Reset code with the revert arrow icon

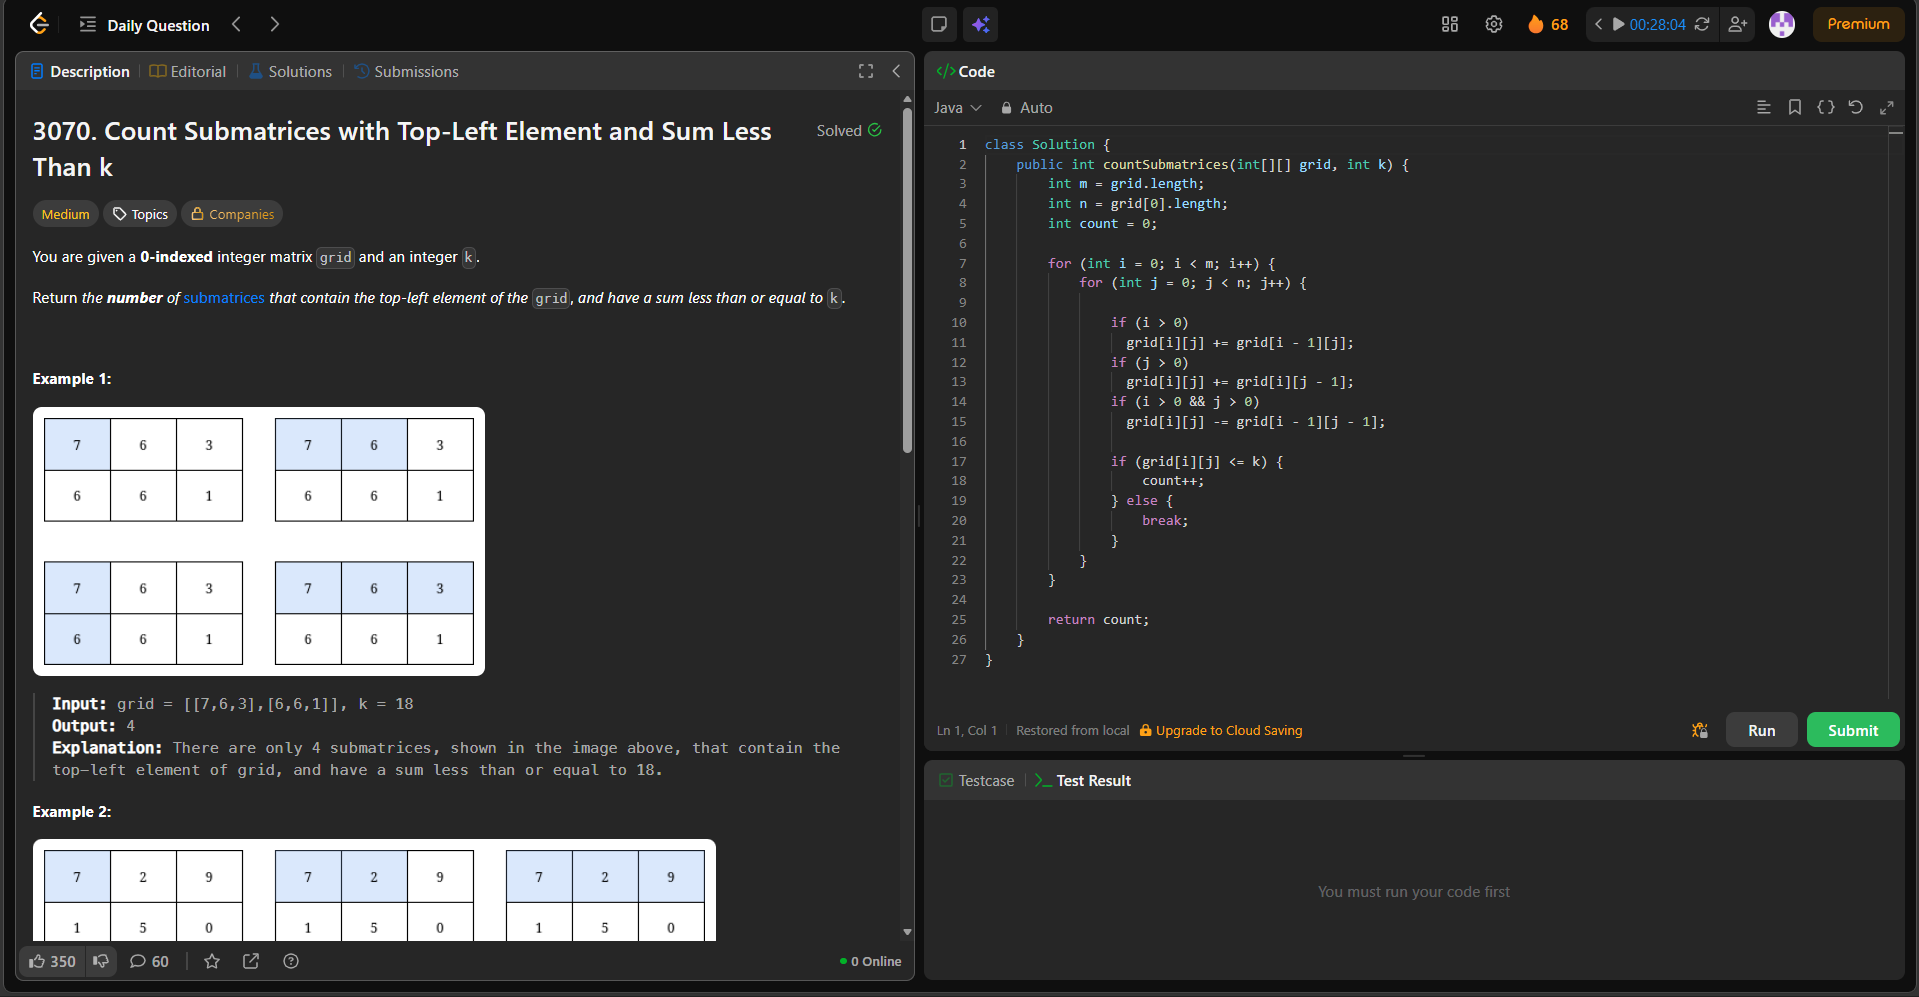click(1855, 108)
